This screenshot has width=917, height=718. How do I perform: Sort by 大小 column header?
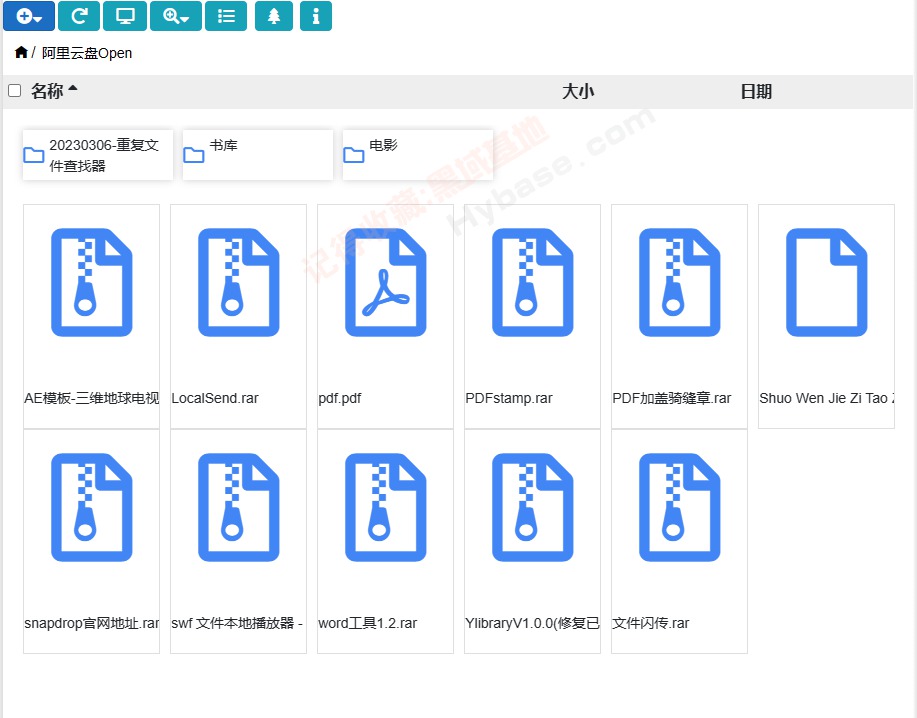578,92
